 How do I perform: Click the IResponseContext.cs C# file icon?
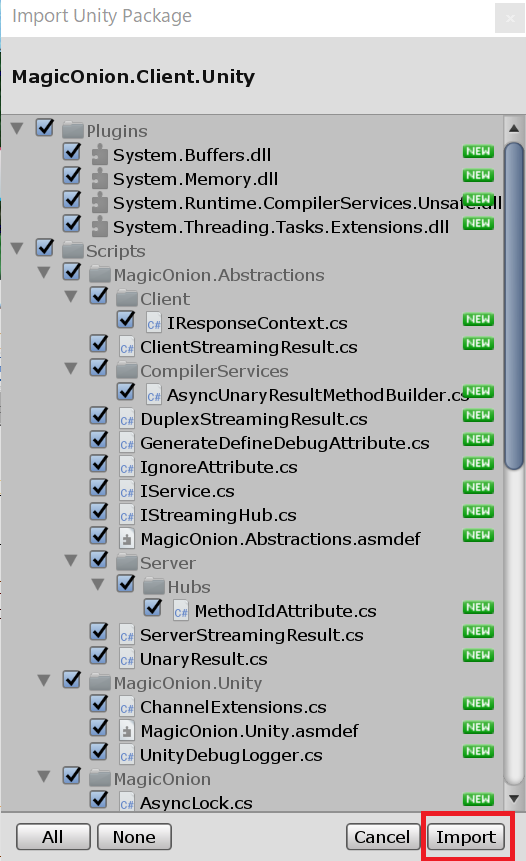pyautogui.click(x=154, y=323)
